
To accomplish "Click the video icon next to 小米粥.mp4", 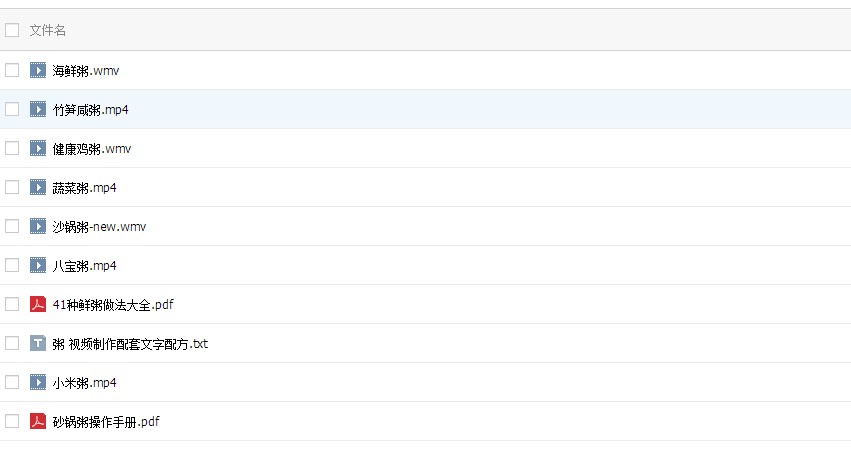I will (37, 382).
